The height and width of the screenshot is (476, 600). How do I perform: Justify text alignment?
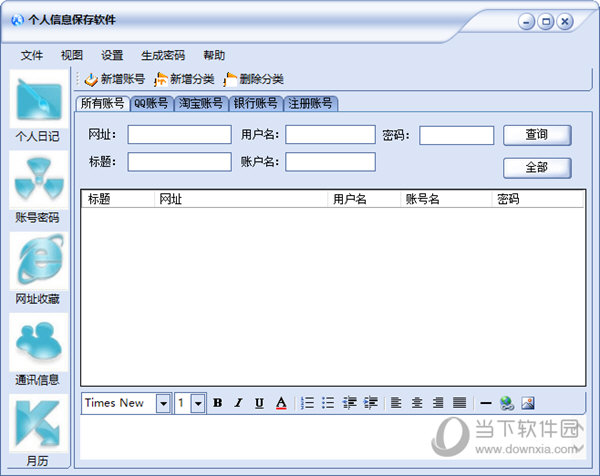click(x=460, y=403)
